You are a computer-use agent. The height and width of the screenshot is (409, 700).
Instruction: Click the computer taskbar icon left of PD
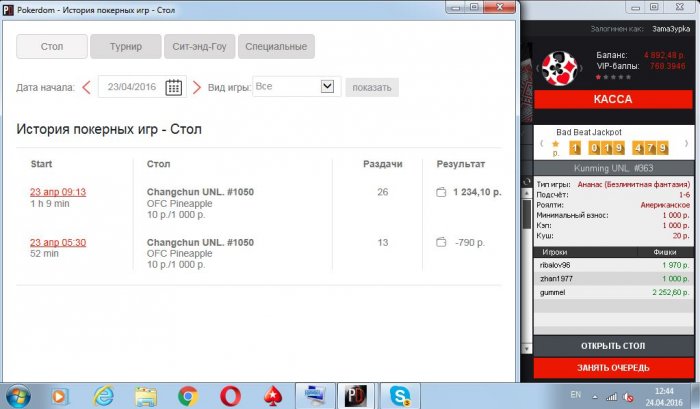tap(315, 396)
